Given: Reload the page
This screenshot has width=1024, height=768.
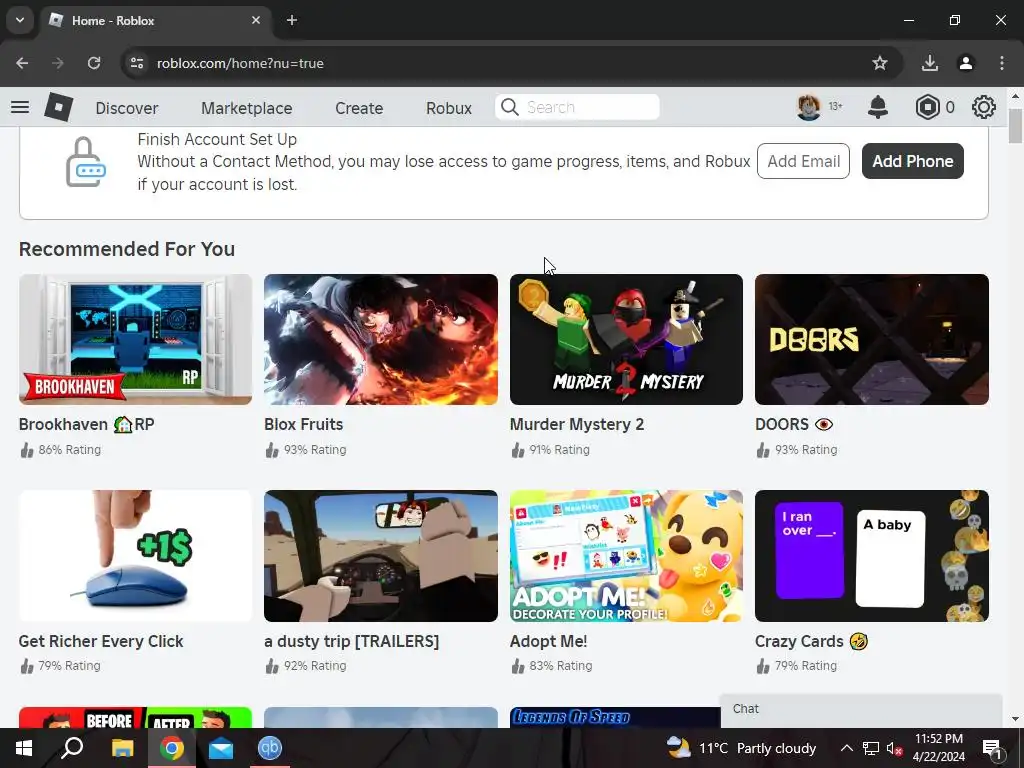Looking at the screenshot, I should coord(94,63).
